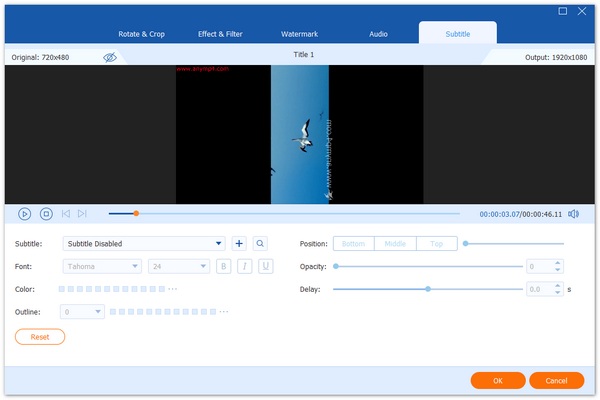The image size is (600, 400).
Task: Expand the Tahoma font dropdown
Action: pos(103,266)
